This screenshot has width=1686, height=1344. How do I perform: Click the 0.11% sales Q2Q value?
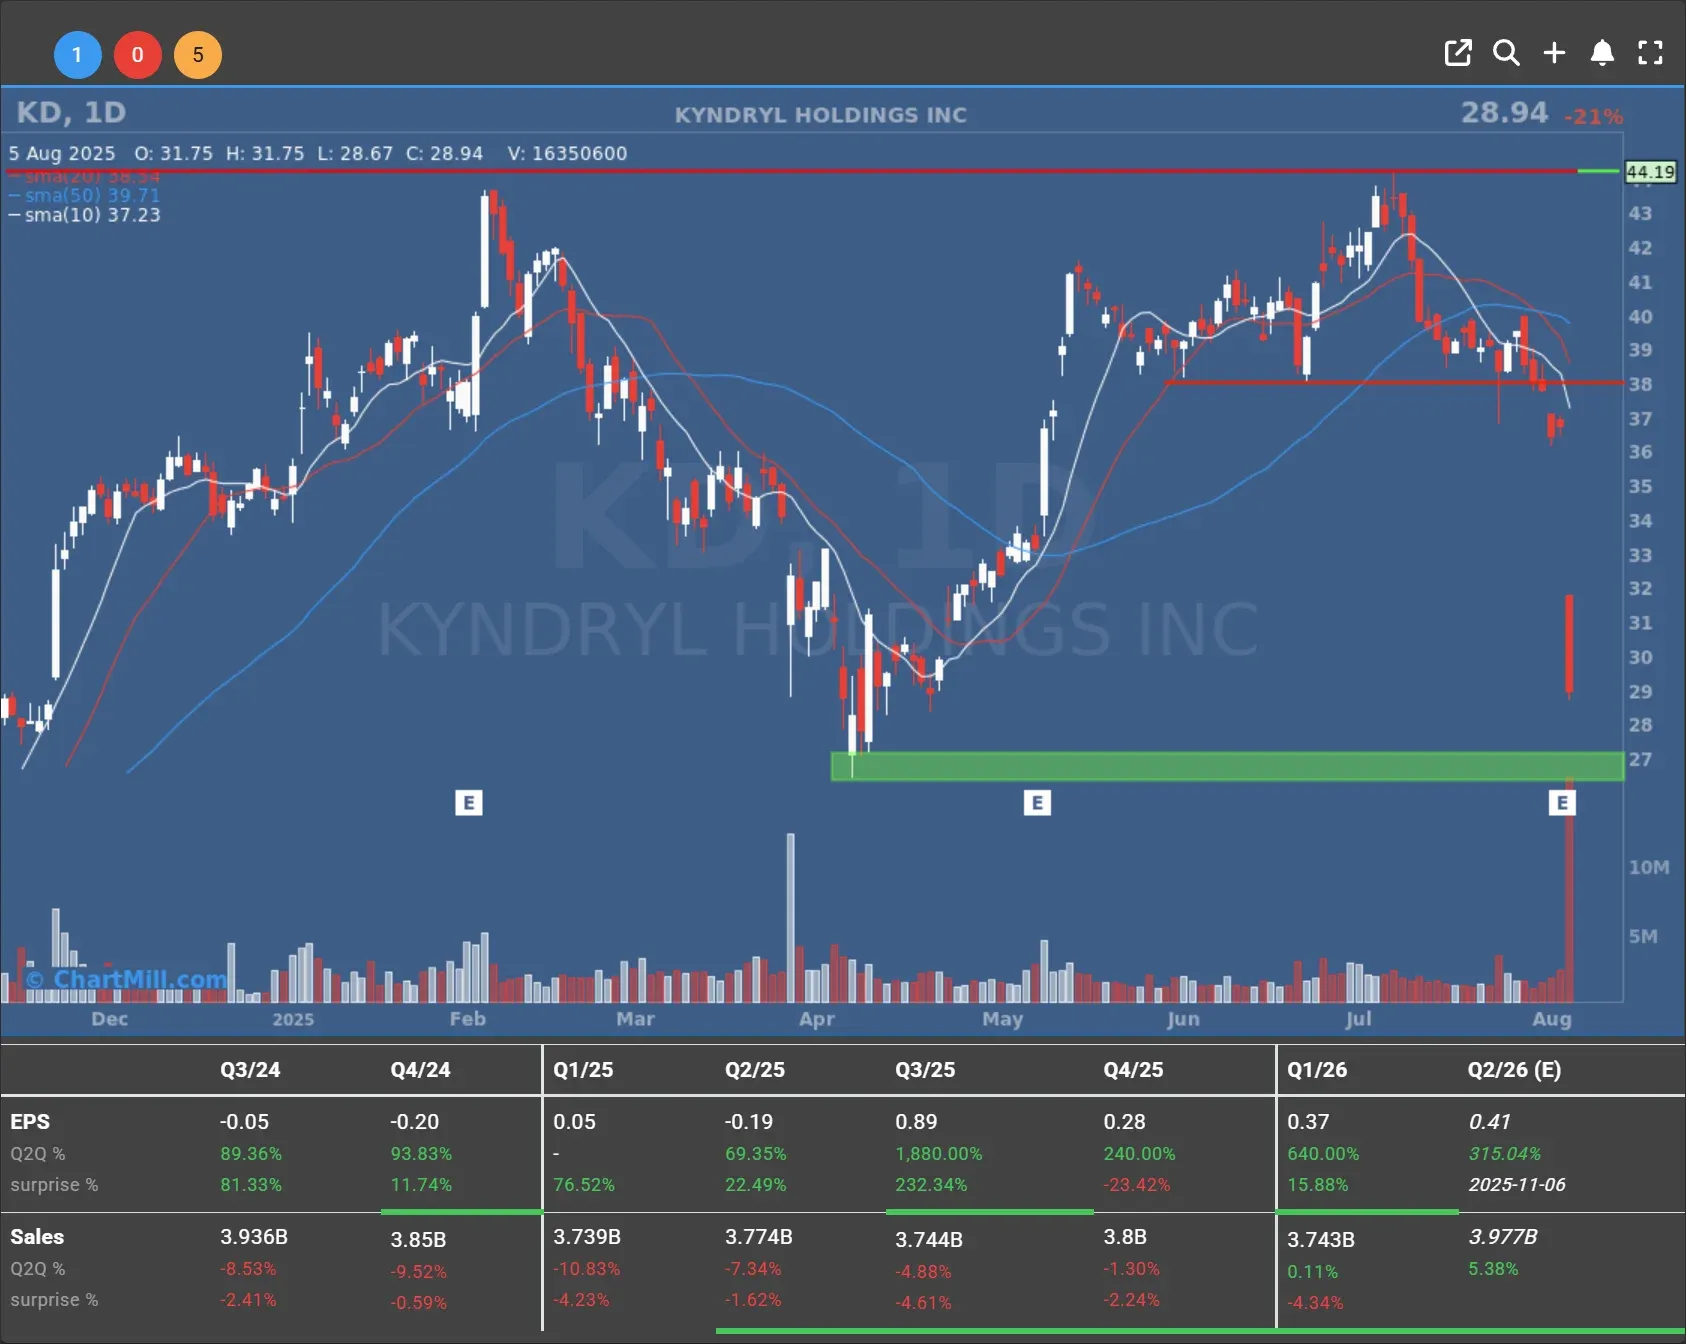click(1312, 1272)
